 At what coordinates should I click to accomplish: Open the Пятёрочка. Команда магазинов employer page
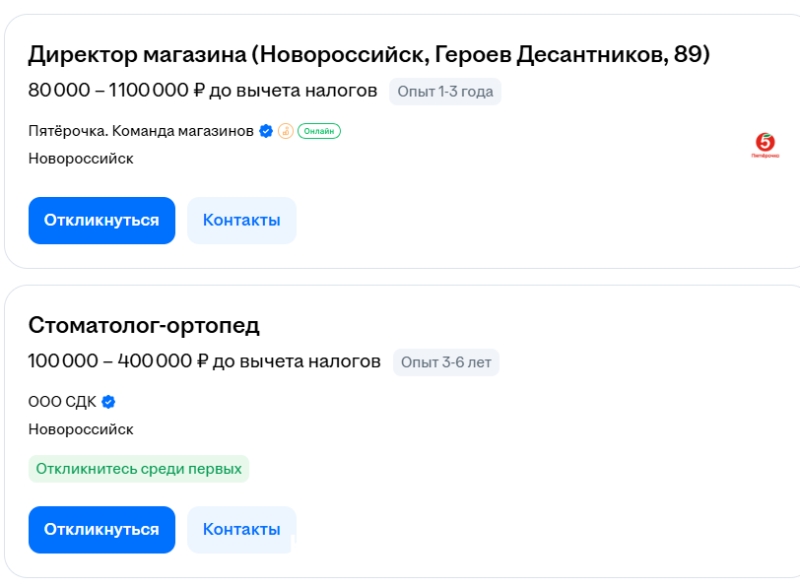pyautogui.click(x=141, y=131)
